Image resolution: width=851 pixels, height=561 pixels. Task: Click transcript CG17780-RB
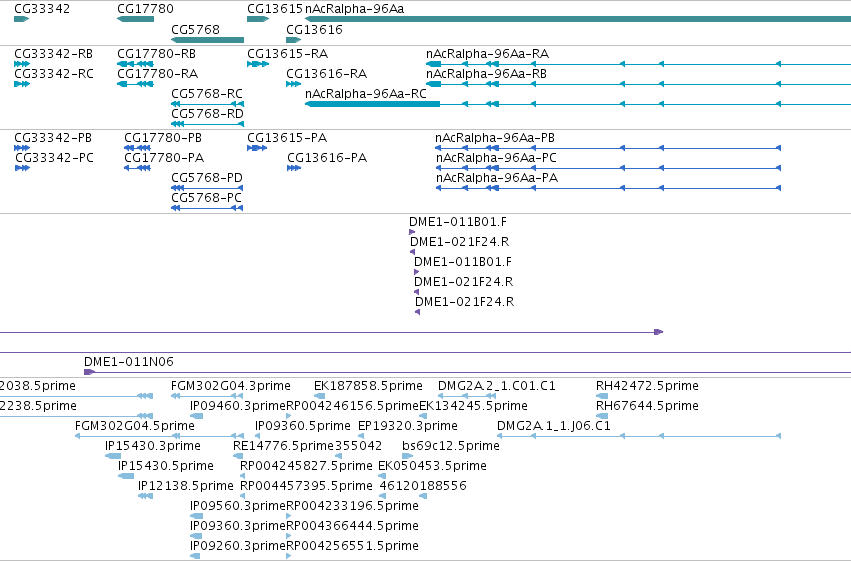[x=136, y=64]
